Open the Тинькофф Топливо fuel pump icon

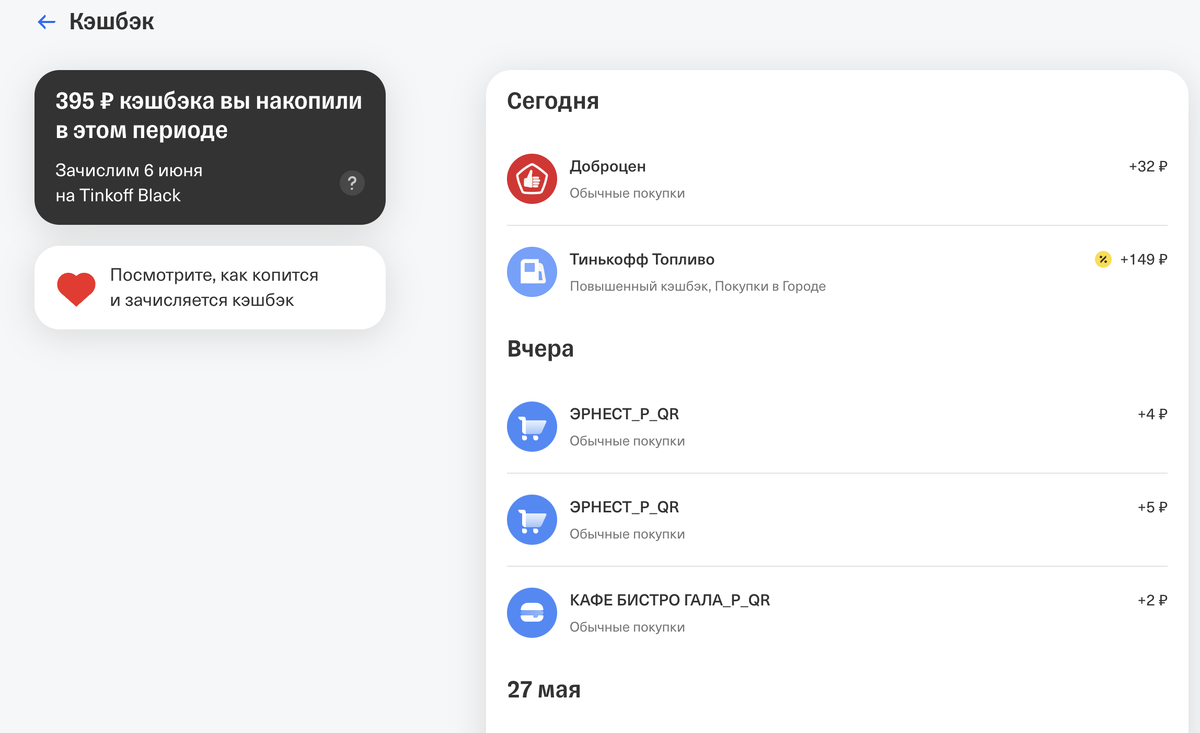pyautogui.click(x=532, y=272)
